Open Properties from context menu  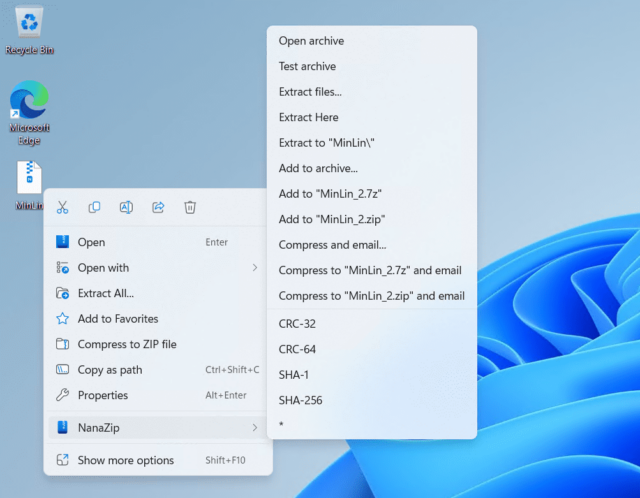[x=157, y=395]
